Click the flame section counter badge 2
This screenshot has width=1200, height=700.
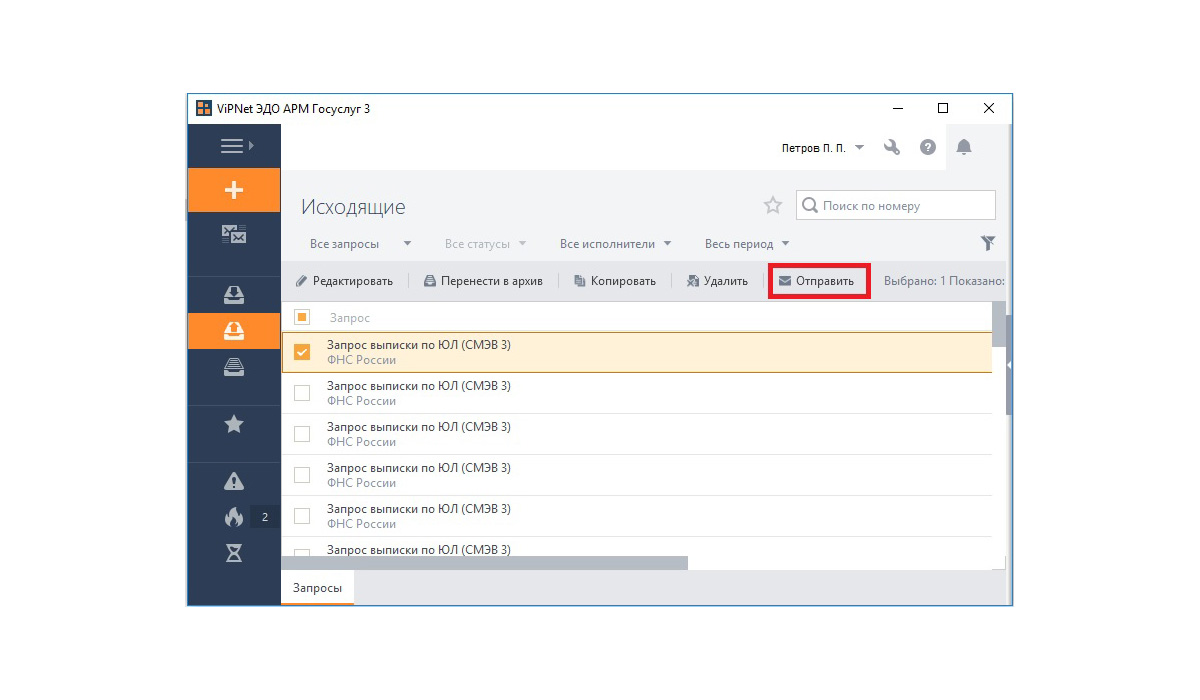click(x=265, y=517)
